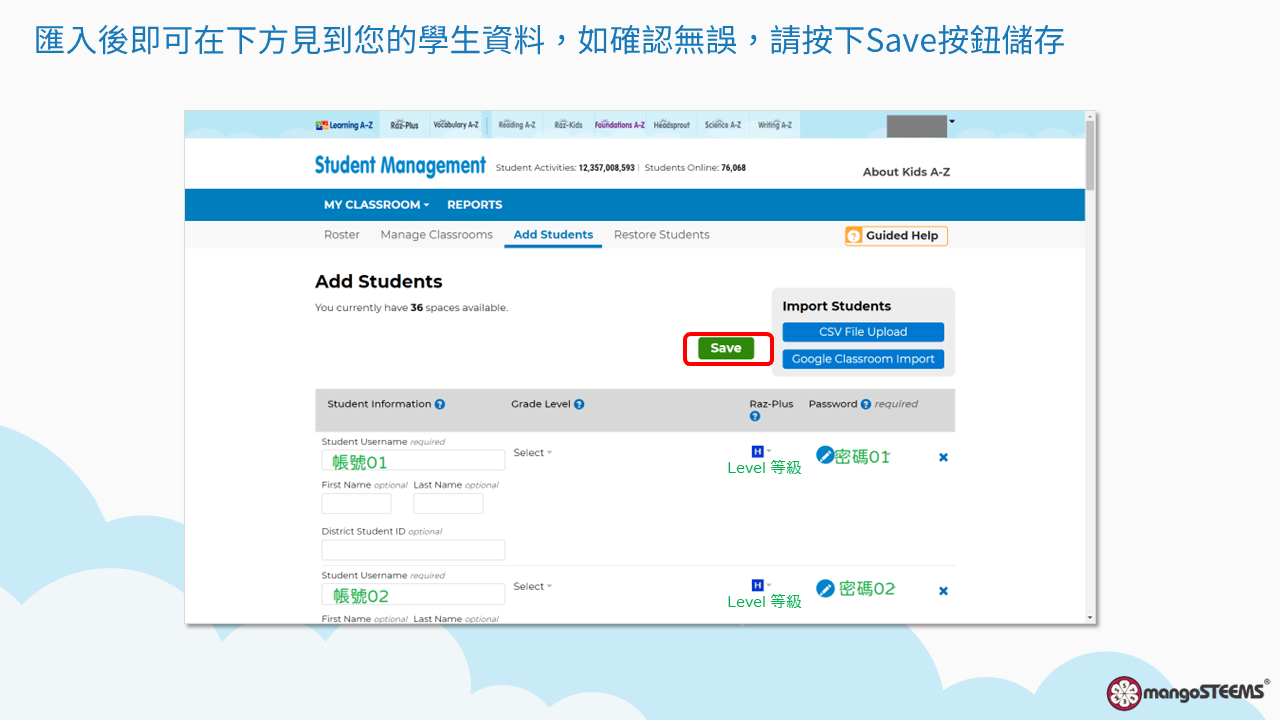This screenshot has height=720, width=1280.
Task: Open Headsprout product link
Action: [672, 125]
